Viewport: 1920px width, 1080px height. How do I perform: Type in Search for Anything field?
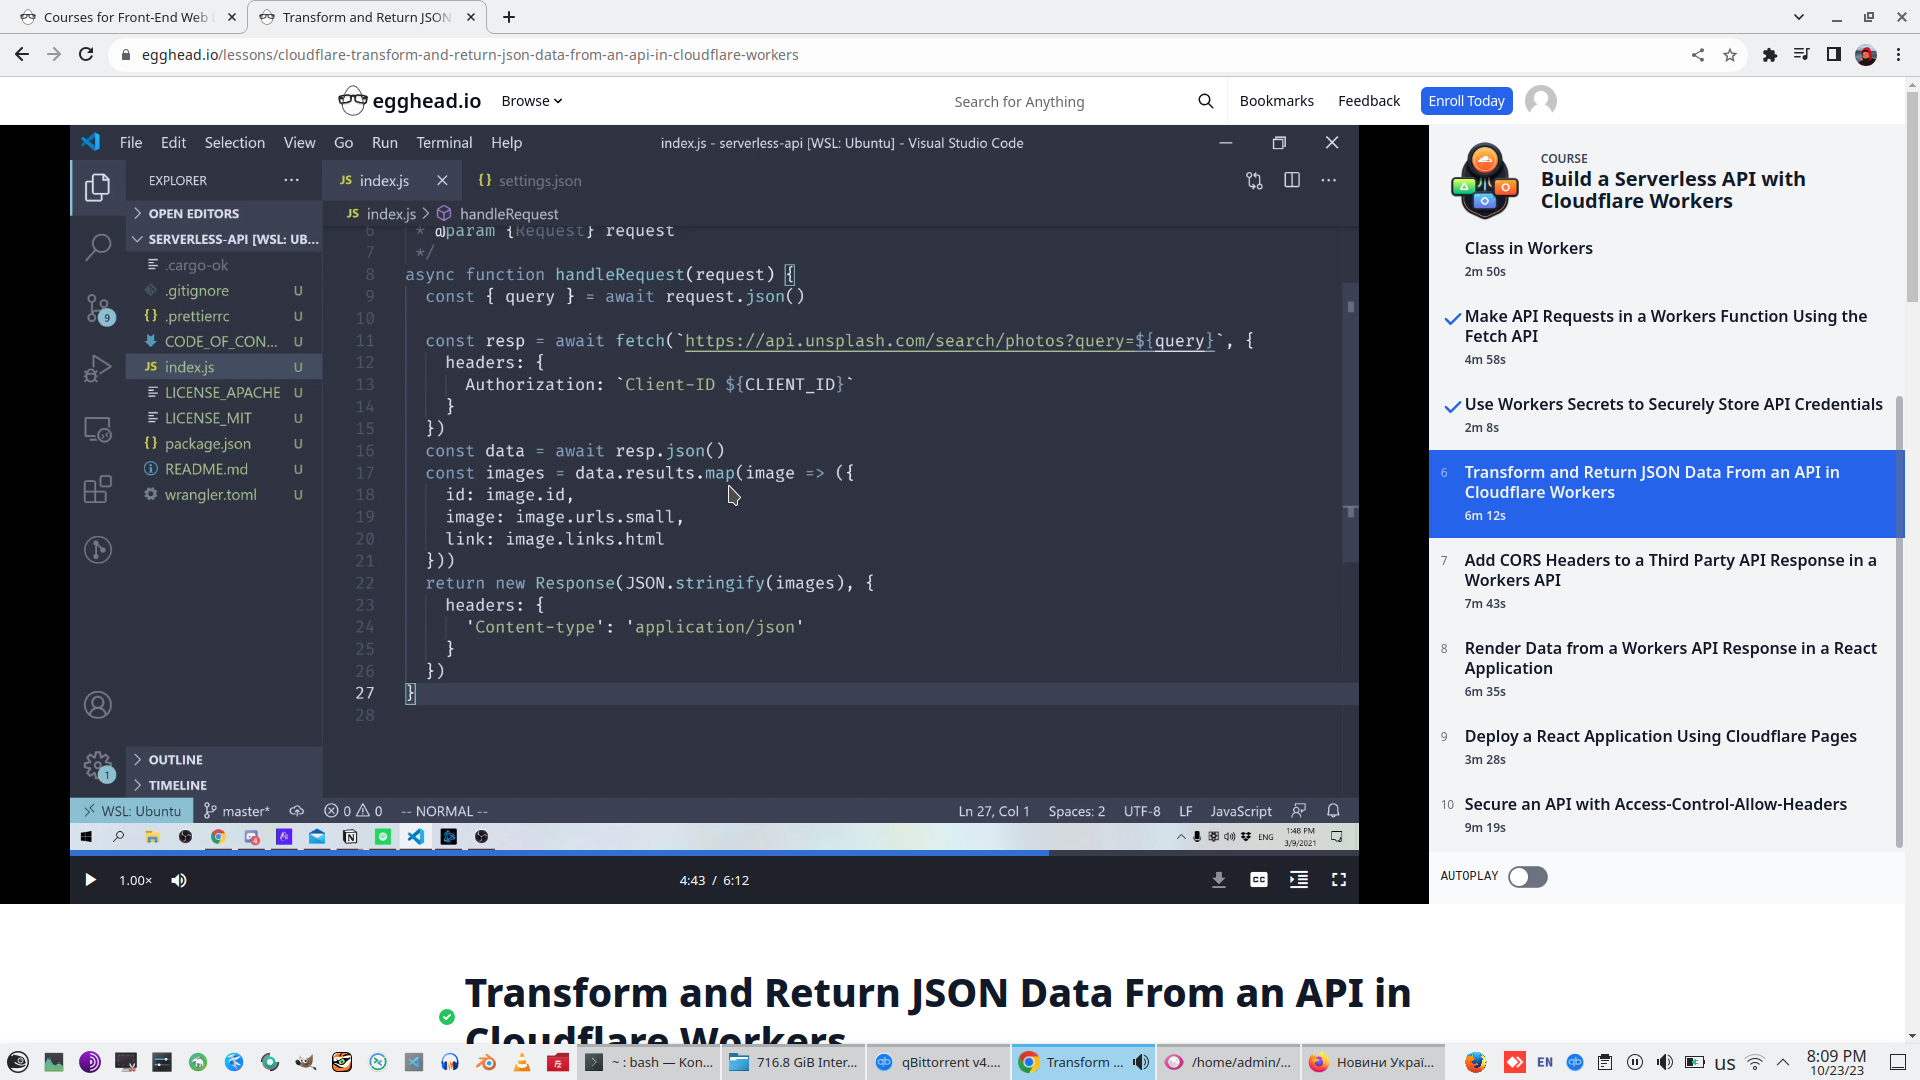click(x=1060, y=102)
